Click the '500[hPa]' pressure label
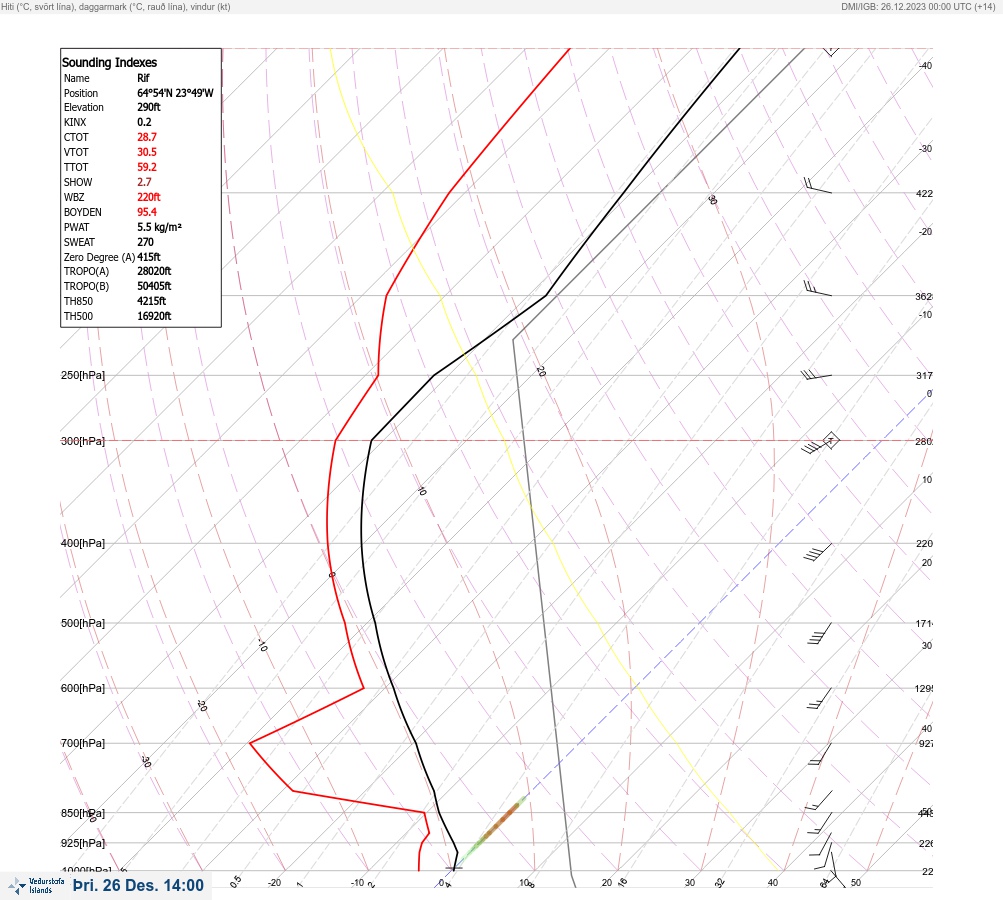This screenshot has width=1003, height=900. point(83,623)
